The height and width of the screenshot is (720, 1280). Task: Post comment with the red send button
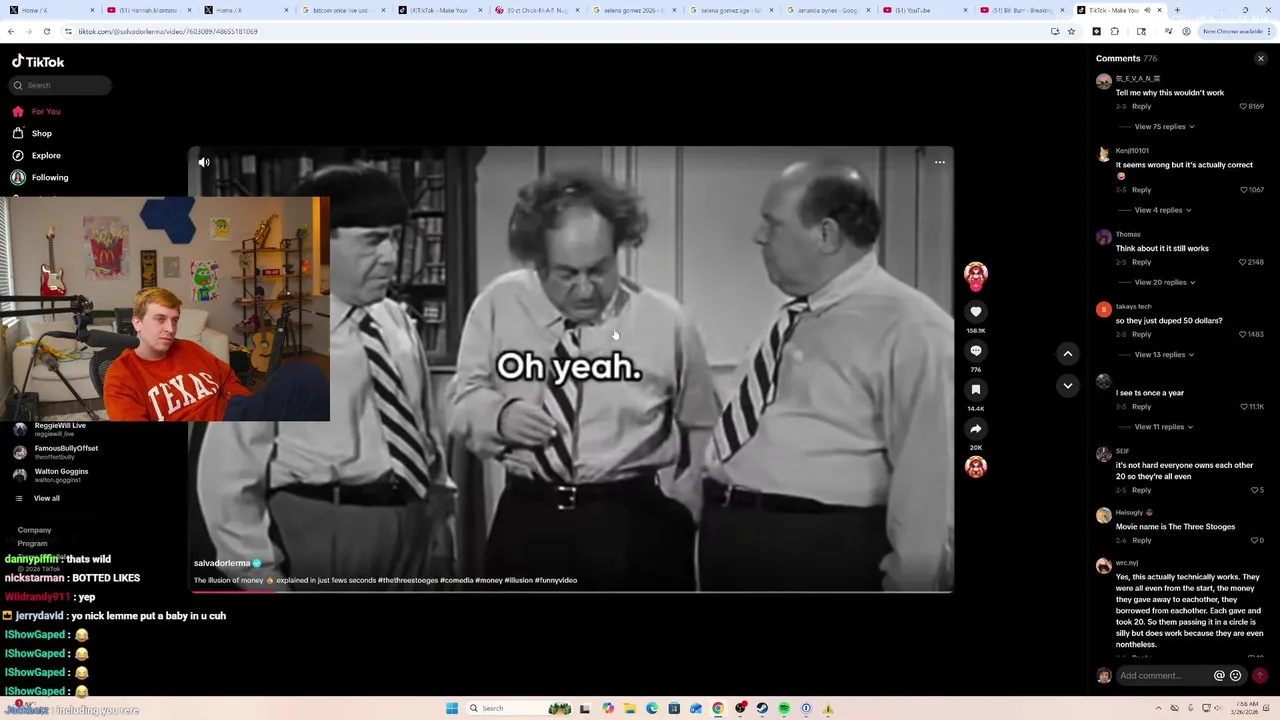[x=1259, y=676]
